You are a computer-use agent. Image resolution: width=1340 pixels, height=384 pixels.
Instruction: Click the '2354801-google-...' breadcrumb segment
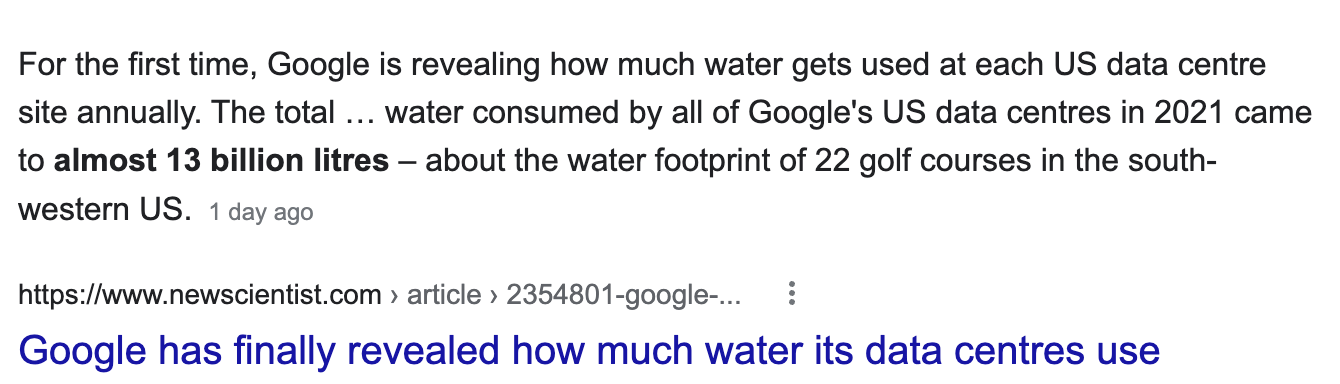[x=624, y=295]
